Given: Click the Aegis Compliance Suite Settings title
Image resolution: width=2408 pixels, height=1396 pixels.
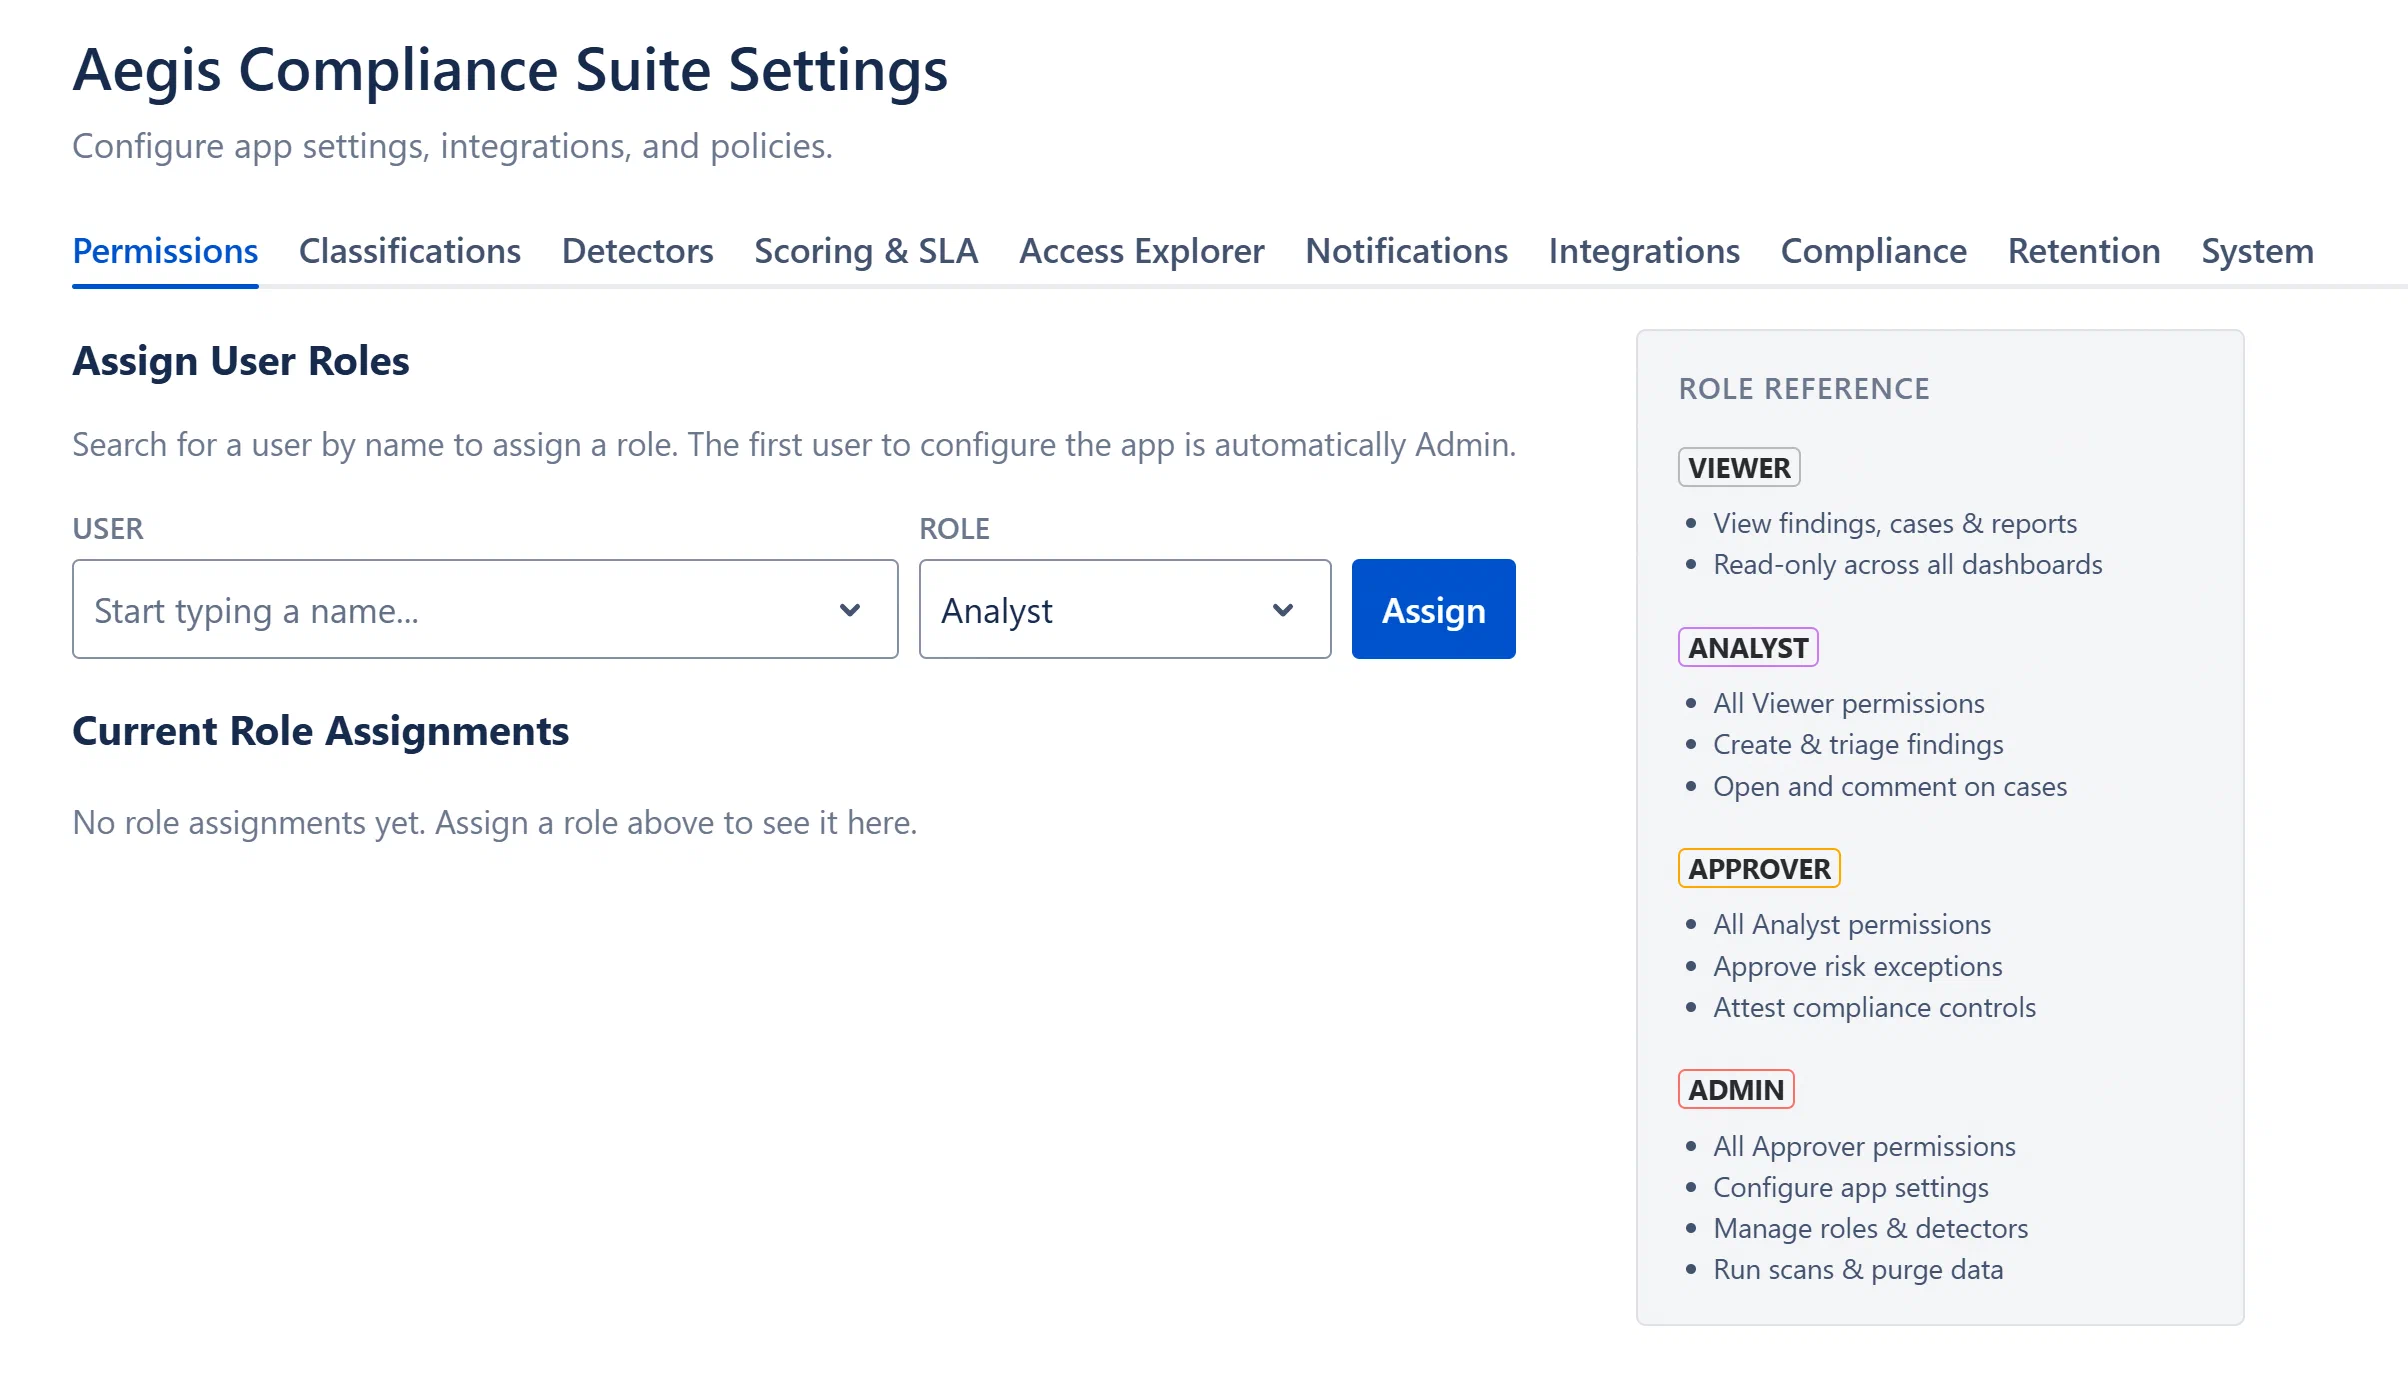Looking at the screenshot, I should pyautogui.click(x=510, y=70).
